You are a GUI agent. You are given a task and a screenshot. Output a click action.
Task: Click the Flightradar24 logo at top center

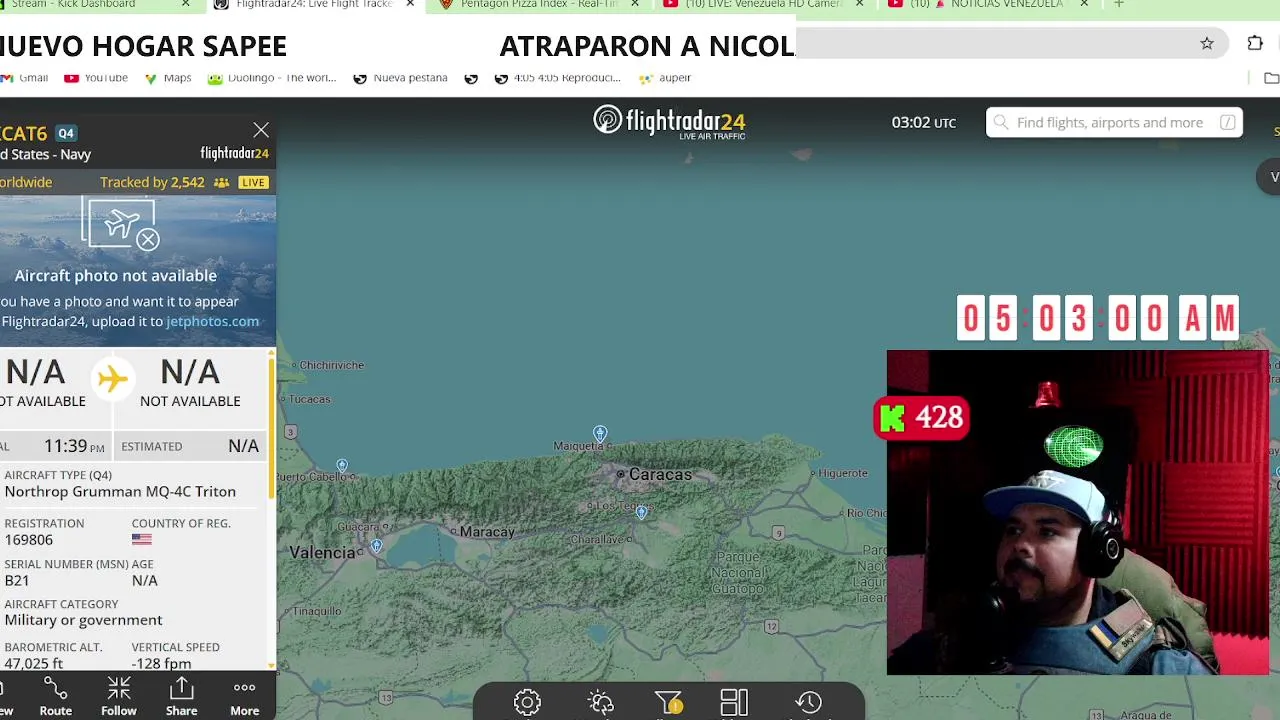point(669,122)
